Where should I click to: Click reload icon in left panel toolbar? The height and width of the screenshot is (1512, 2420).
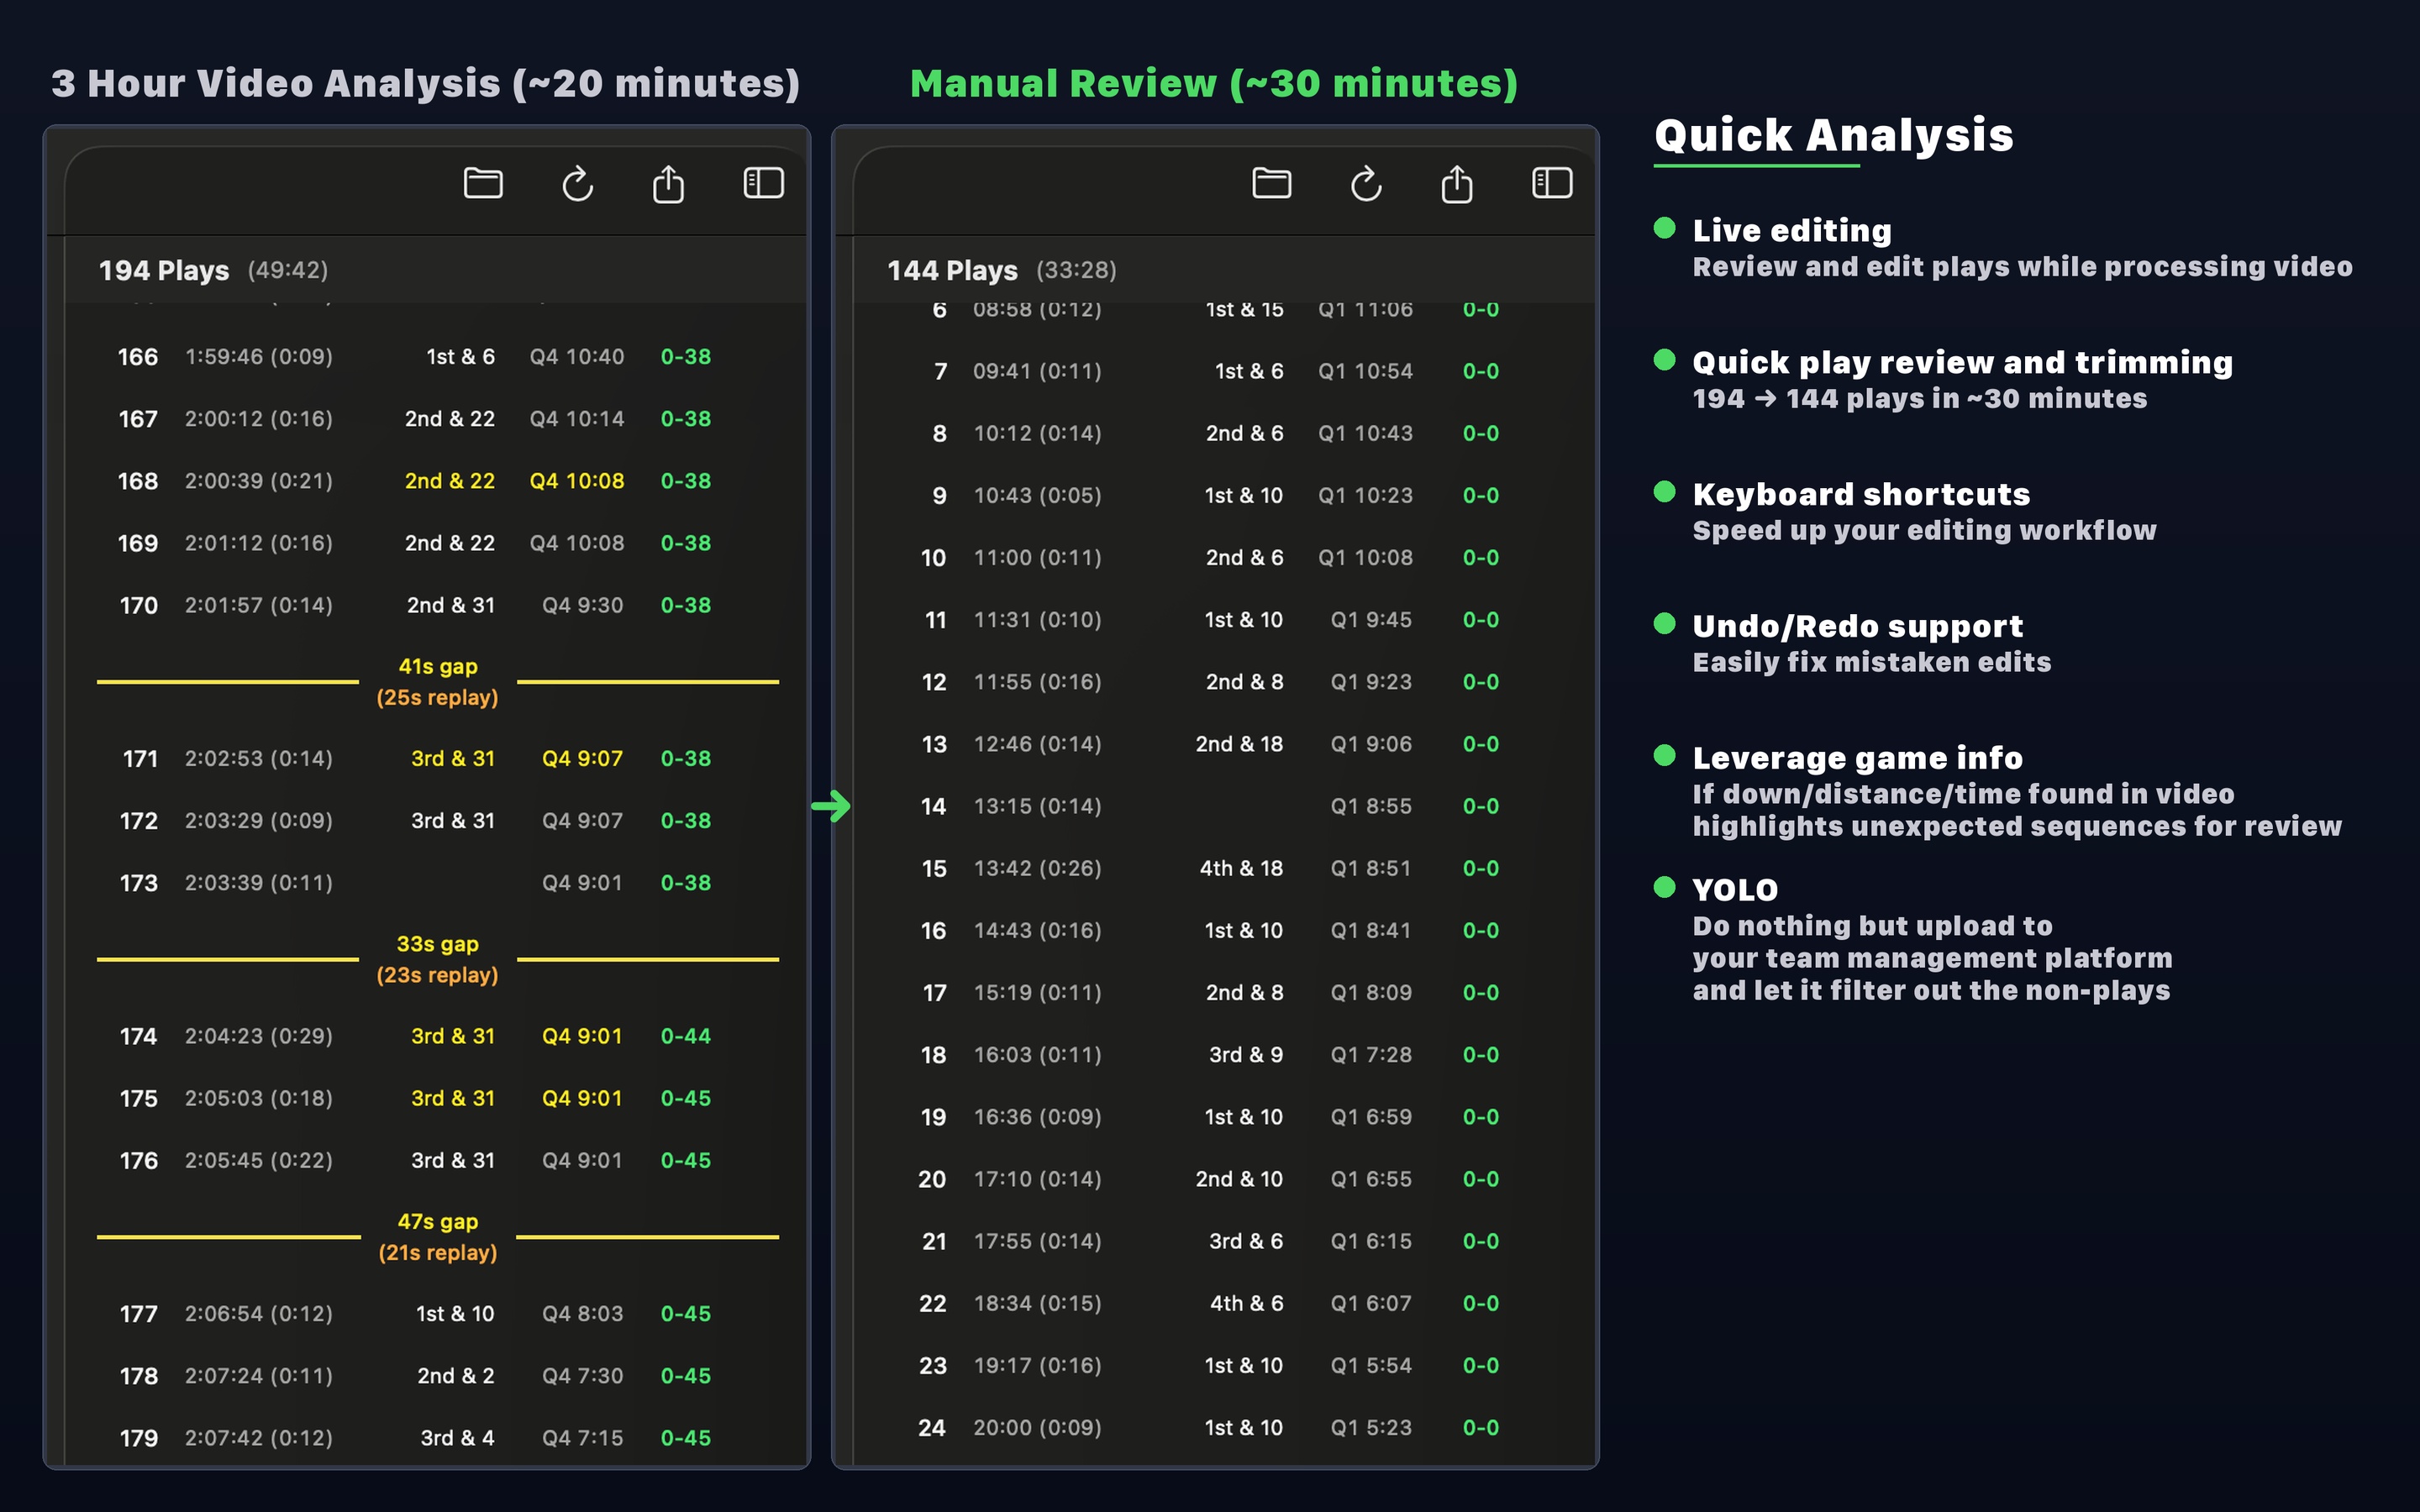[x=577, y=184]
